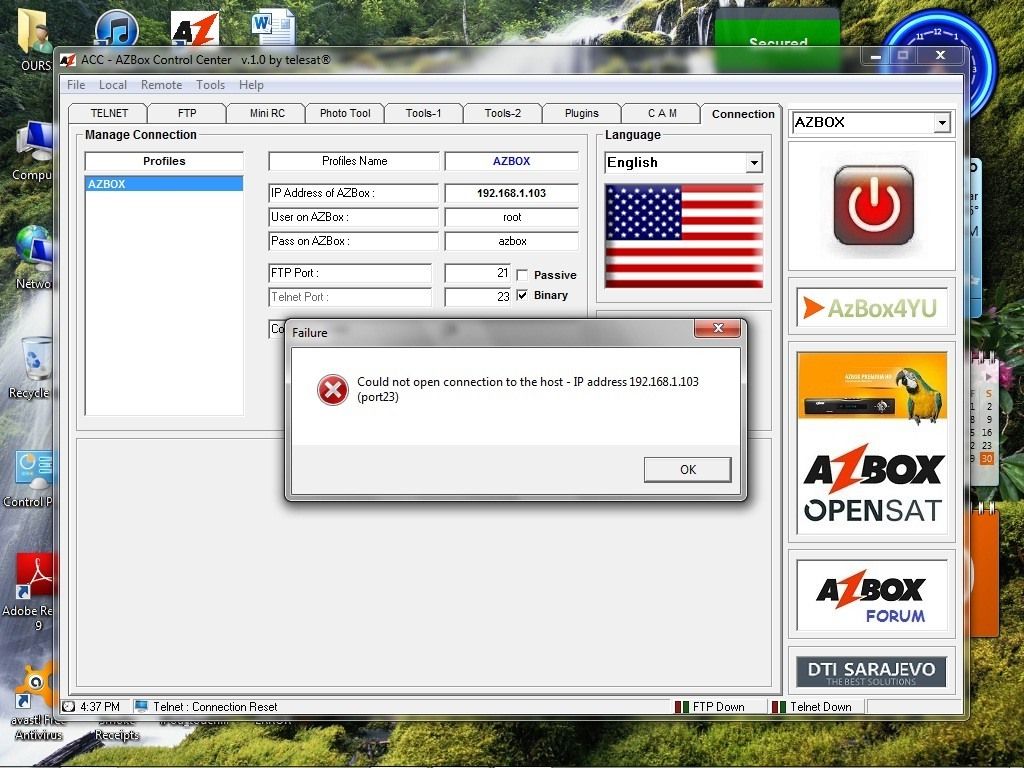Uncheck the Binary checkbox
The image size is (1024, 768).
point(522,295)
